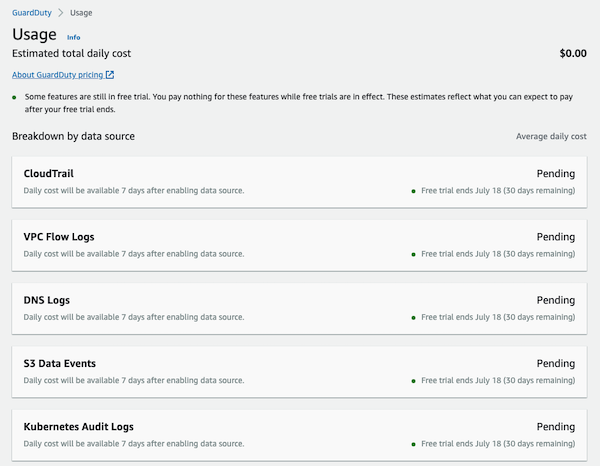Click the Info link beside Usage
This screenshot has width=600, height=466.
[x=73, y=37]
